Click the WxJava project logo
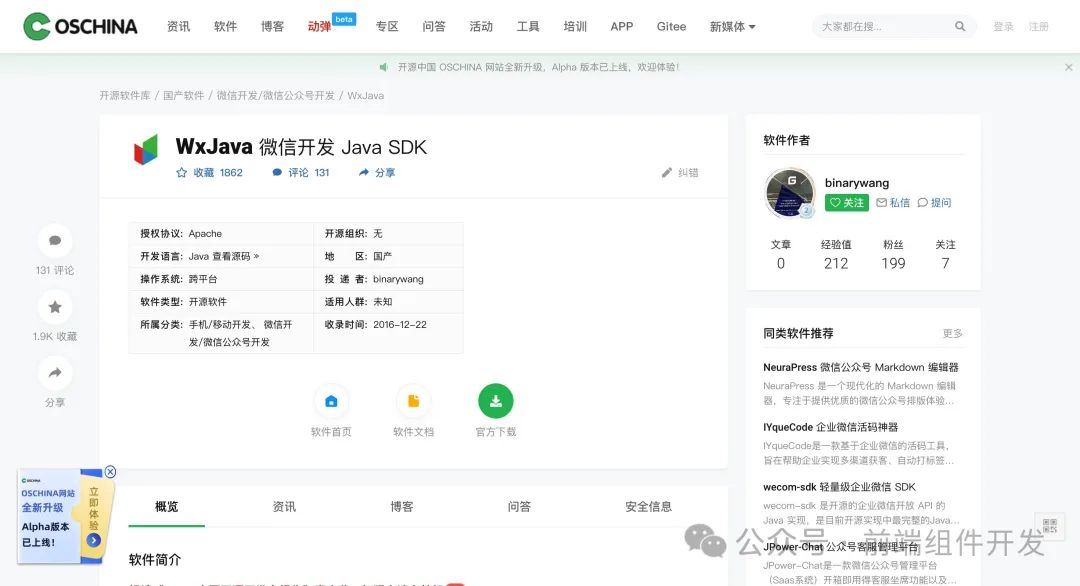This screenshot has height=586, width=1080. 145,149
